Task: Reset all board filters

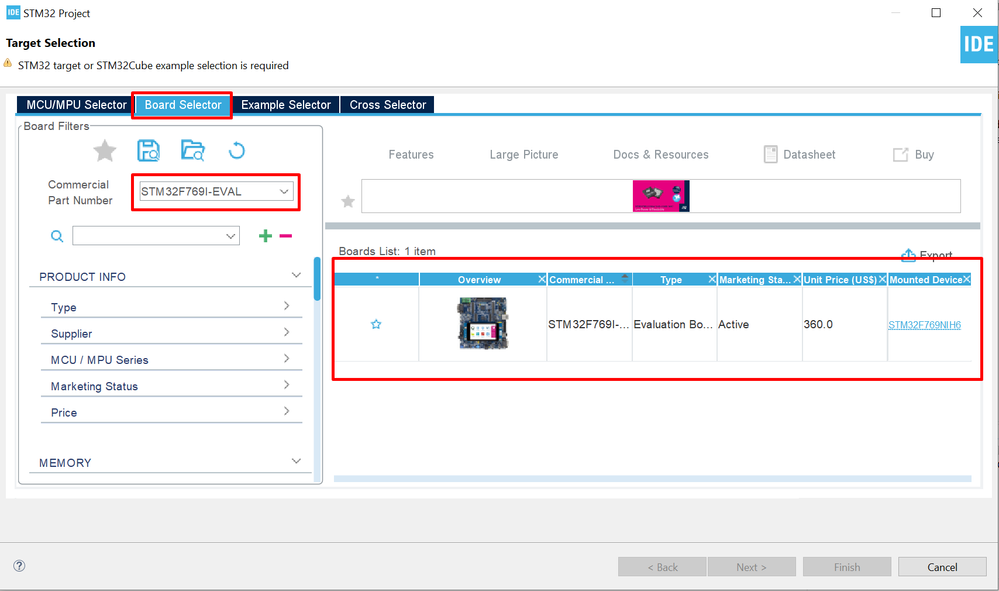Action: tap(236, 151)
